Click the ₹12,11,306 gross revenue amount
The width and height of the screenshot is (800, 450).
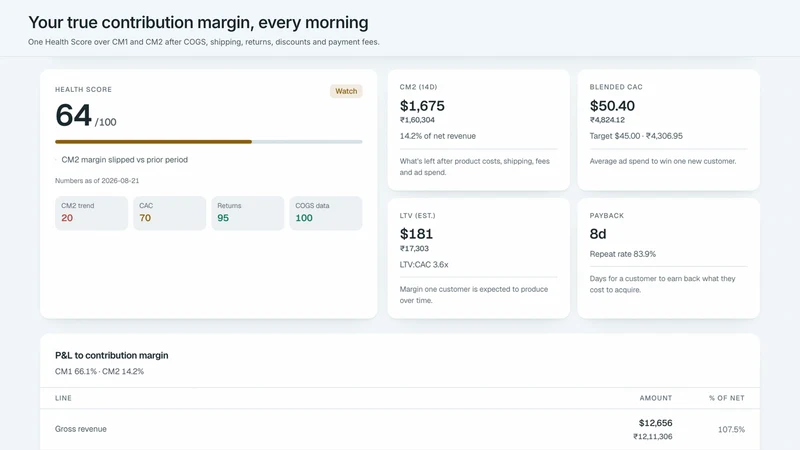653,437
